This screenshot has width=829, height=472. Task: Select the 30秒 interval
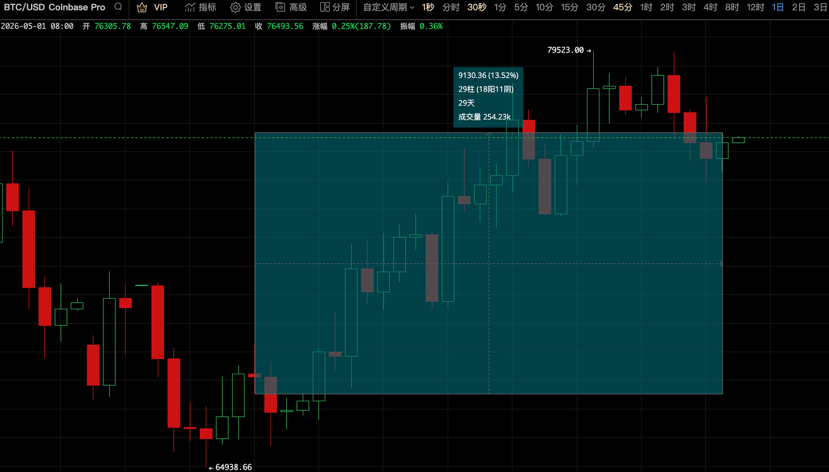coord(477,7)
